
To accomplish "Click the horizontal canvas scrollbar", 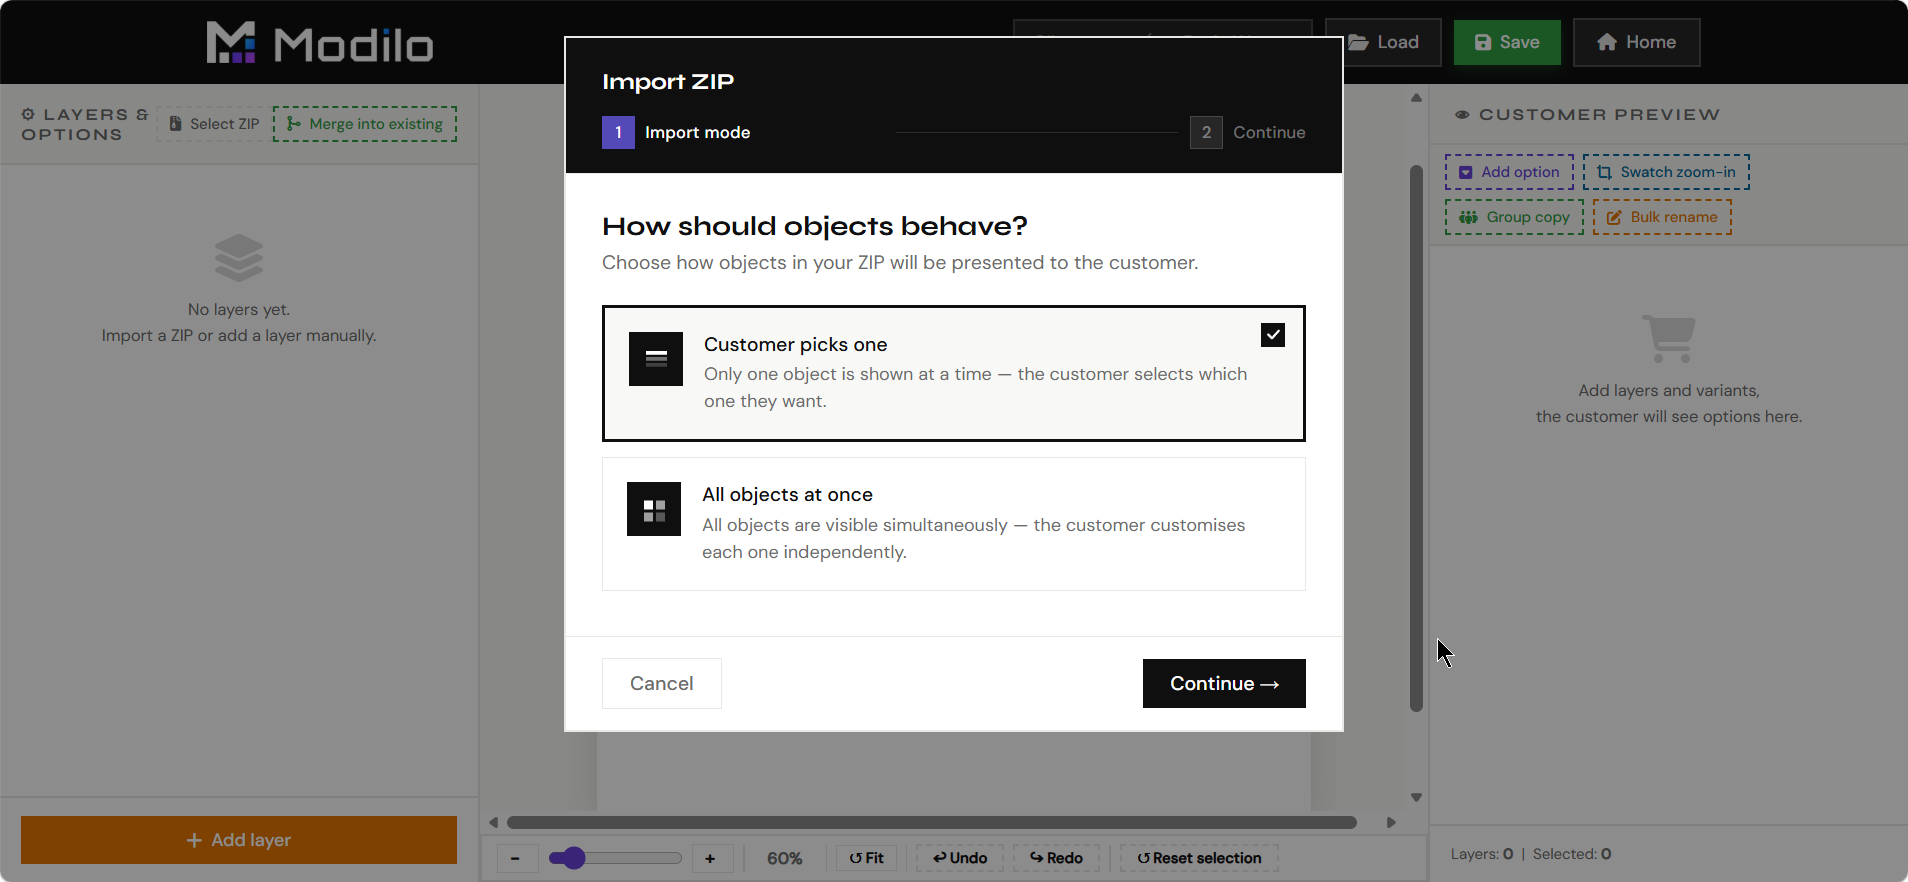I will point(931,822).
